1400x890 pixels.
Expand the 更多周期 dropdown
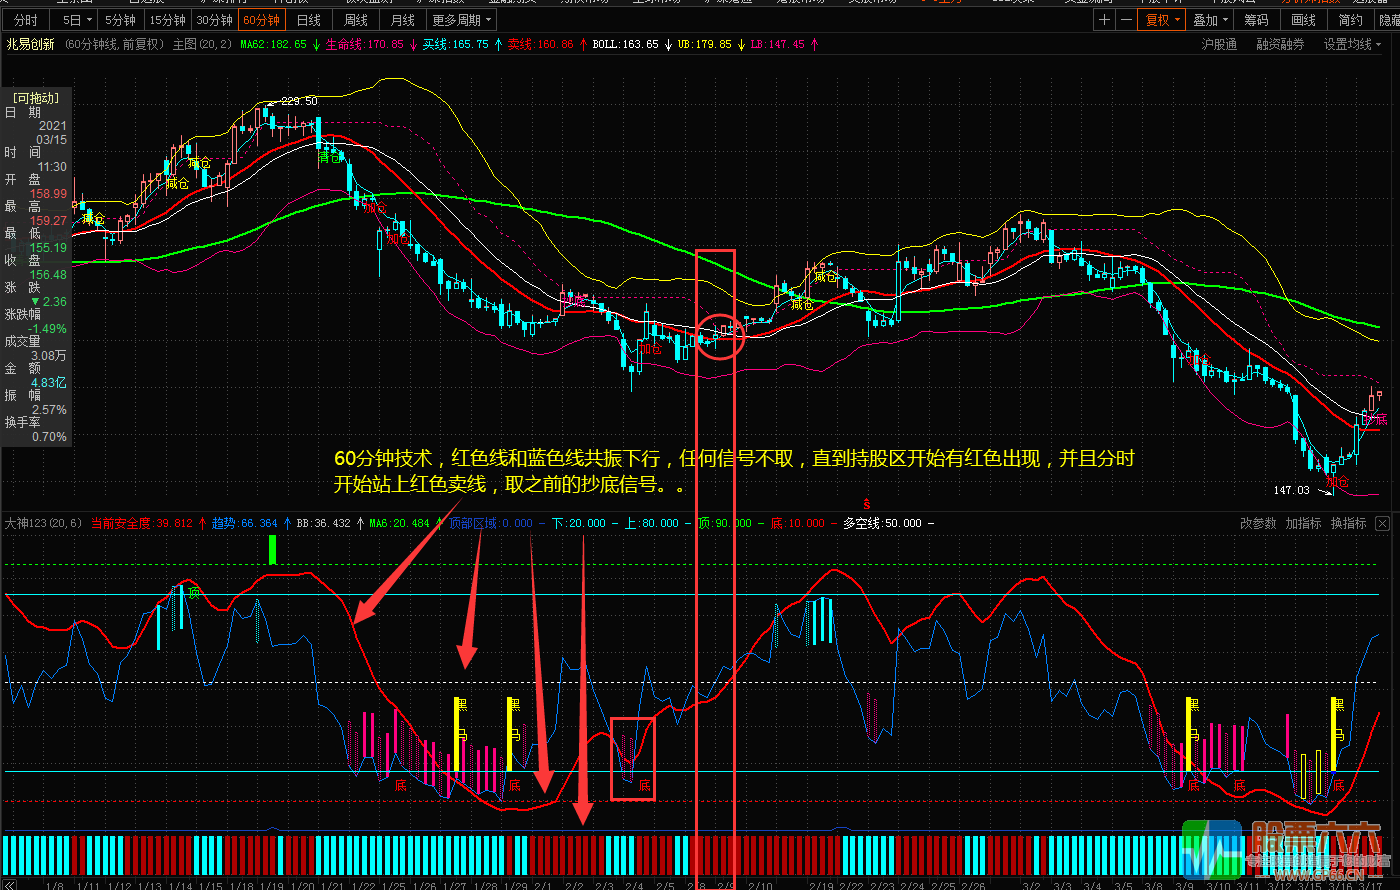pos(462,20)
